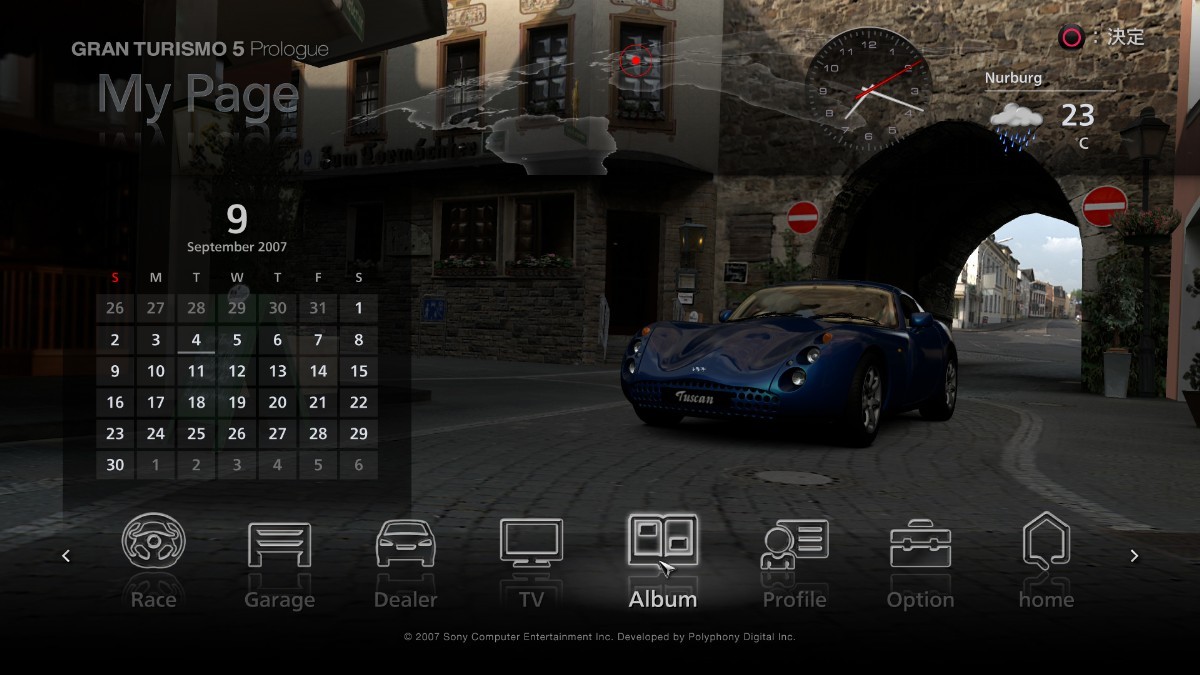Open the Option toolbox icon
This screenshot has height=675, width=1200.
pos(920,544)
